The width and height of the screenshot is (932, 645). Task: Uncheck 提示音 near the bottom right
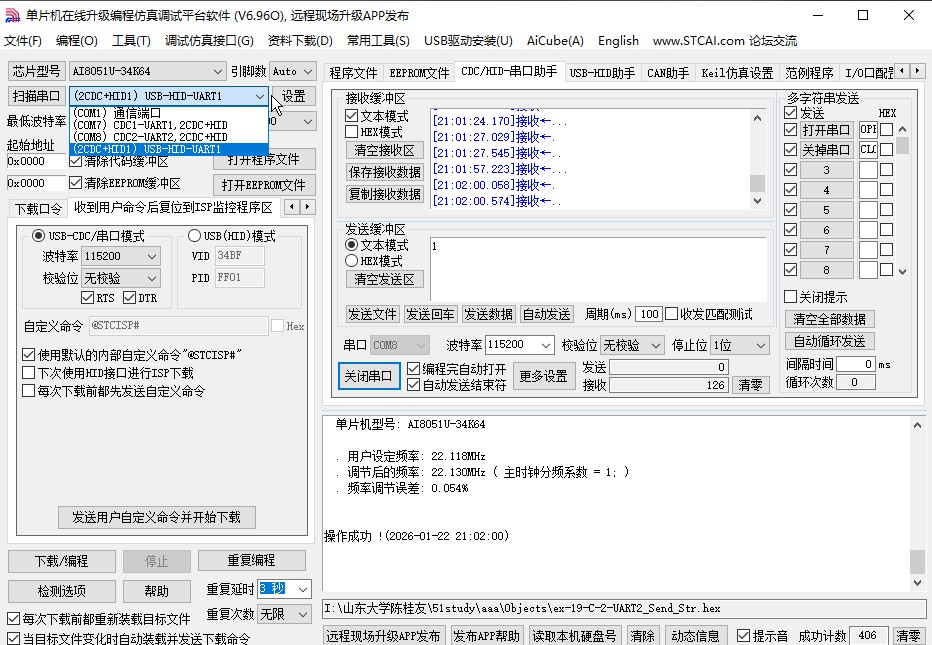click(x=741, y=634)
